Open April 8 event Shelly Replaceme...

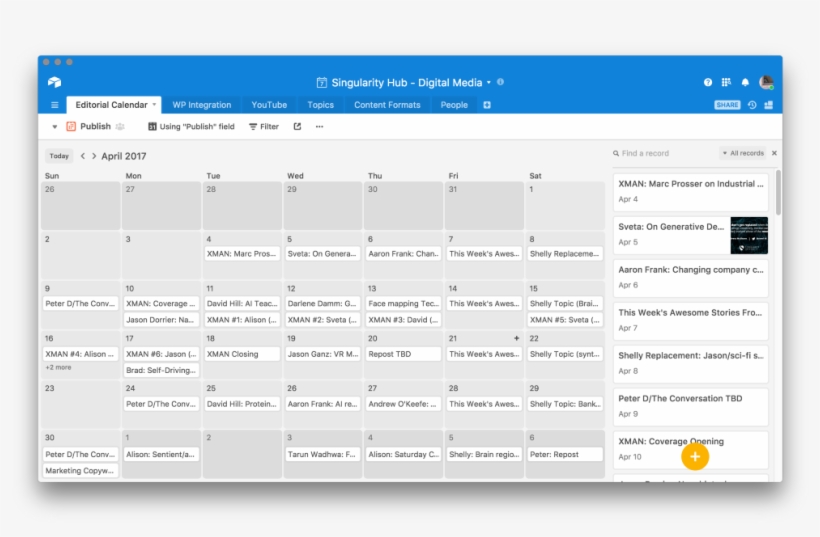[565, 254]
